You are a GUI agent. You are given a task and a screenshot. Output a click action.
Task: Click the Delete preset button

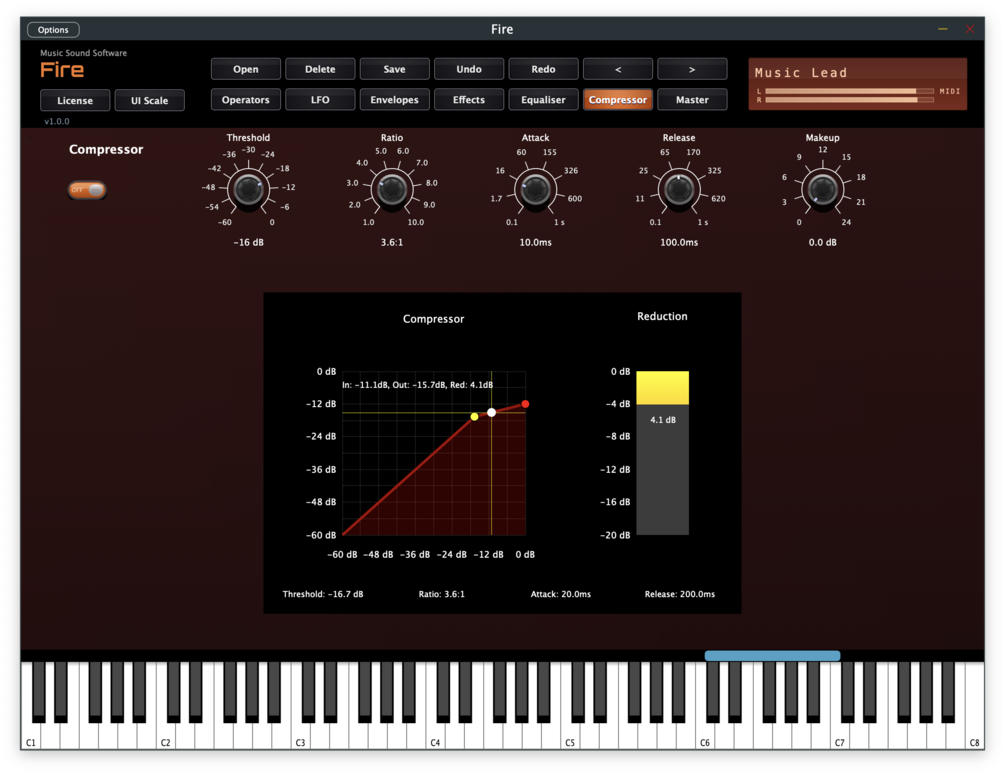(x=320, y=69)
